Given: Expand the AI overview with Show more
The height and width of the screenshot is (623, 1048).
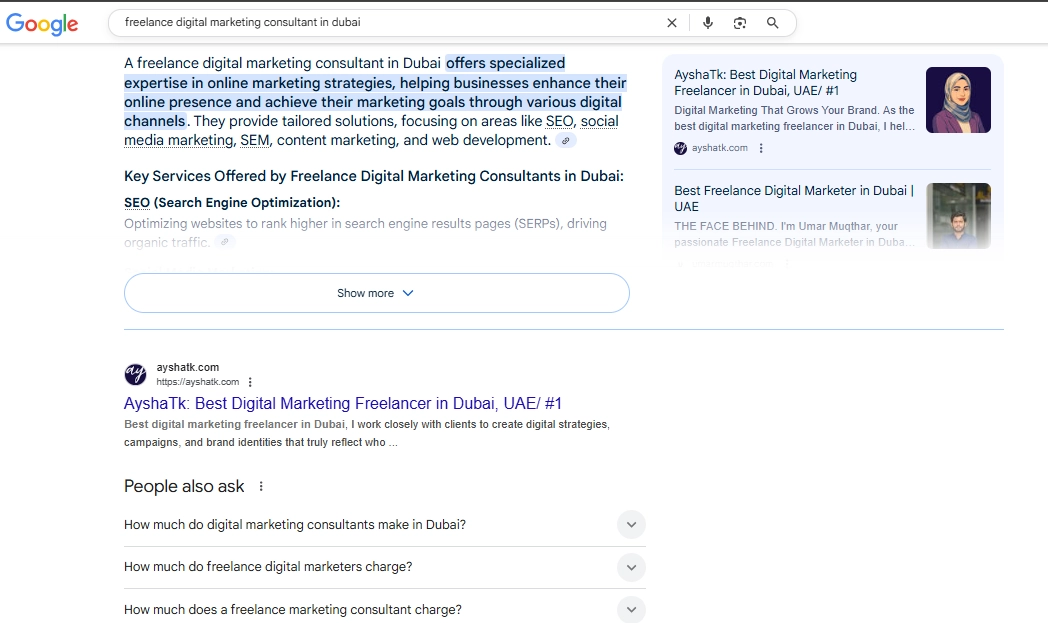Looking at the screenshot, I should pyautogui.click(x=376, y=293).
